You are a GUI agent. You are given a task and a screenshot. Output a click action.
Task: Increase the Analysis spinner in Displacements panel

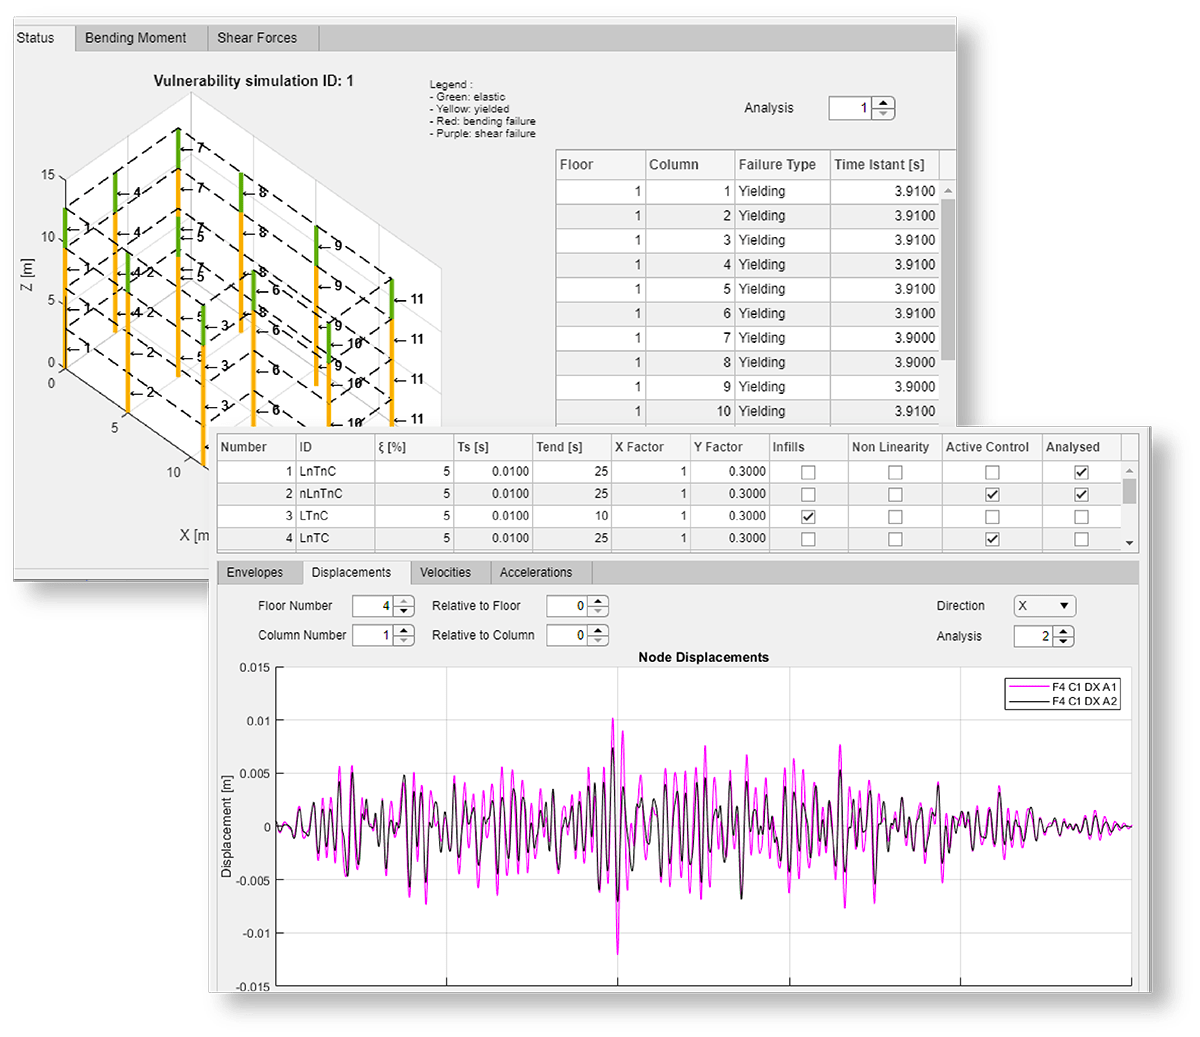[x=1064, y=631]
